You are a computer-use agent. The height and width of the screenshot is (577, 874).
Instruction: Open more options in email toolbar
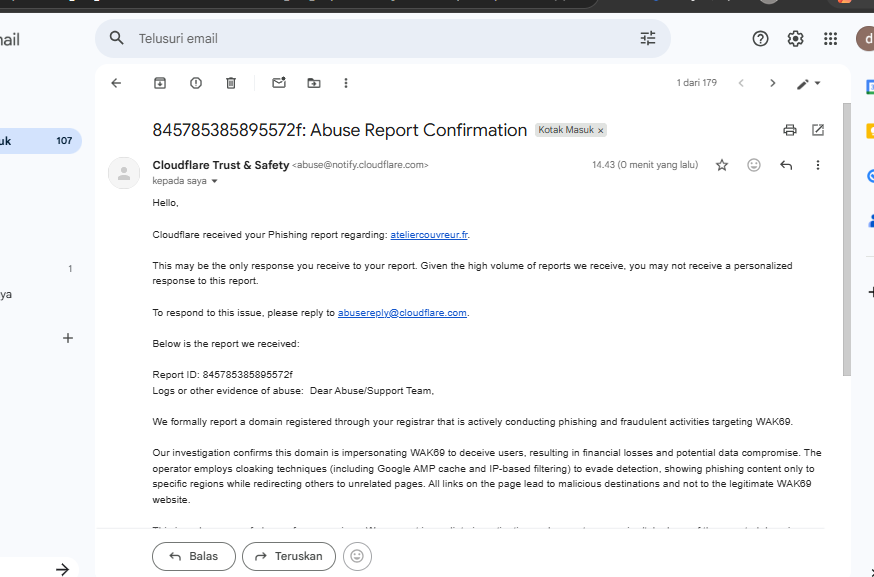coord(346,83)
